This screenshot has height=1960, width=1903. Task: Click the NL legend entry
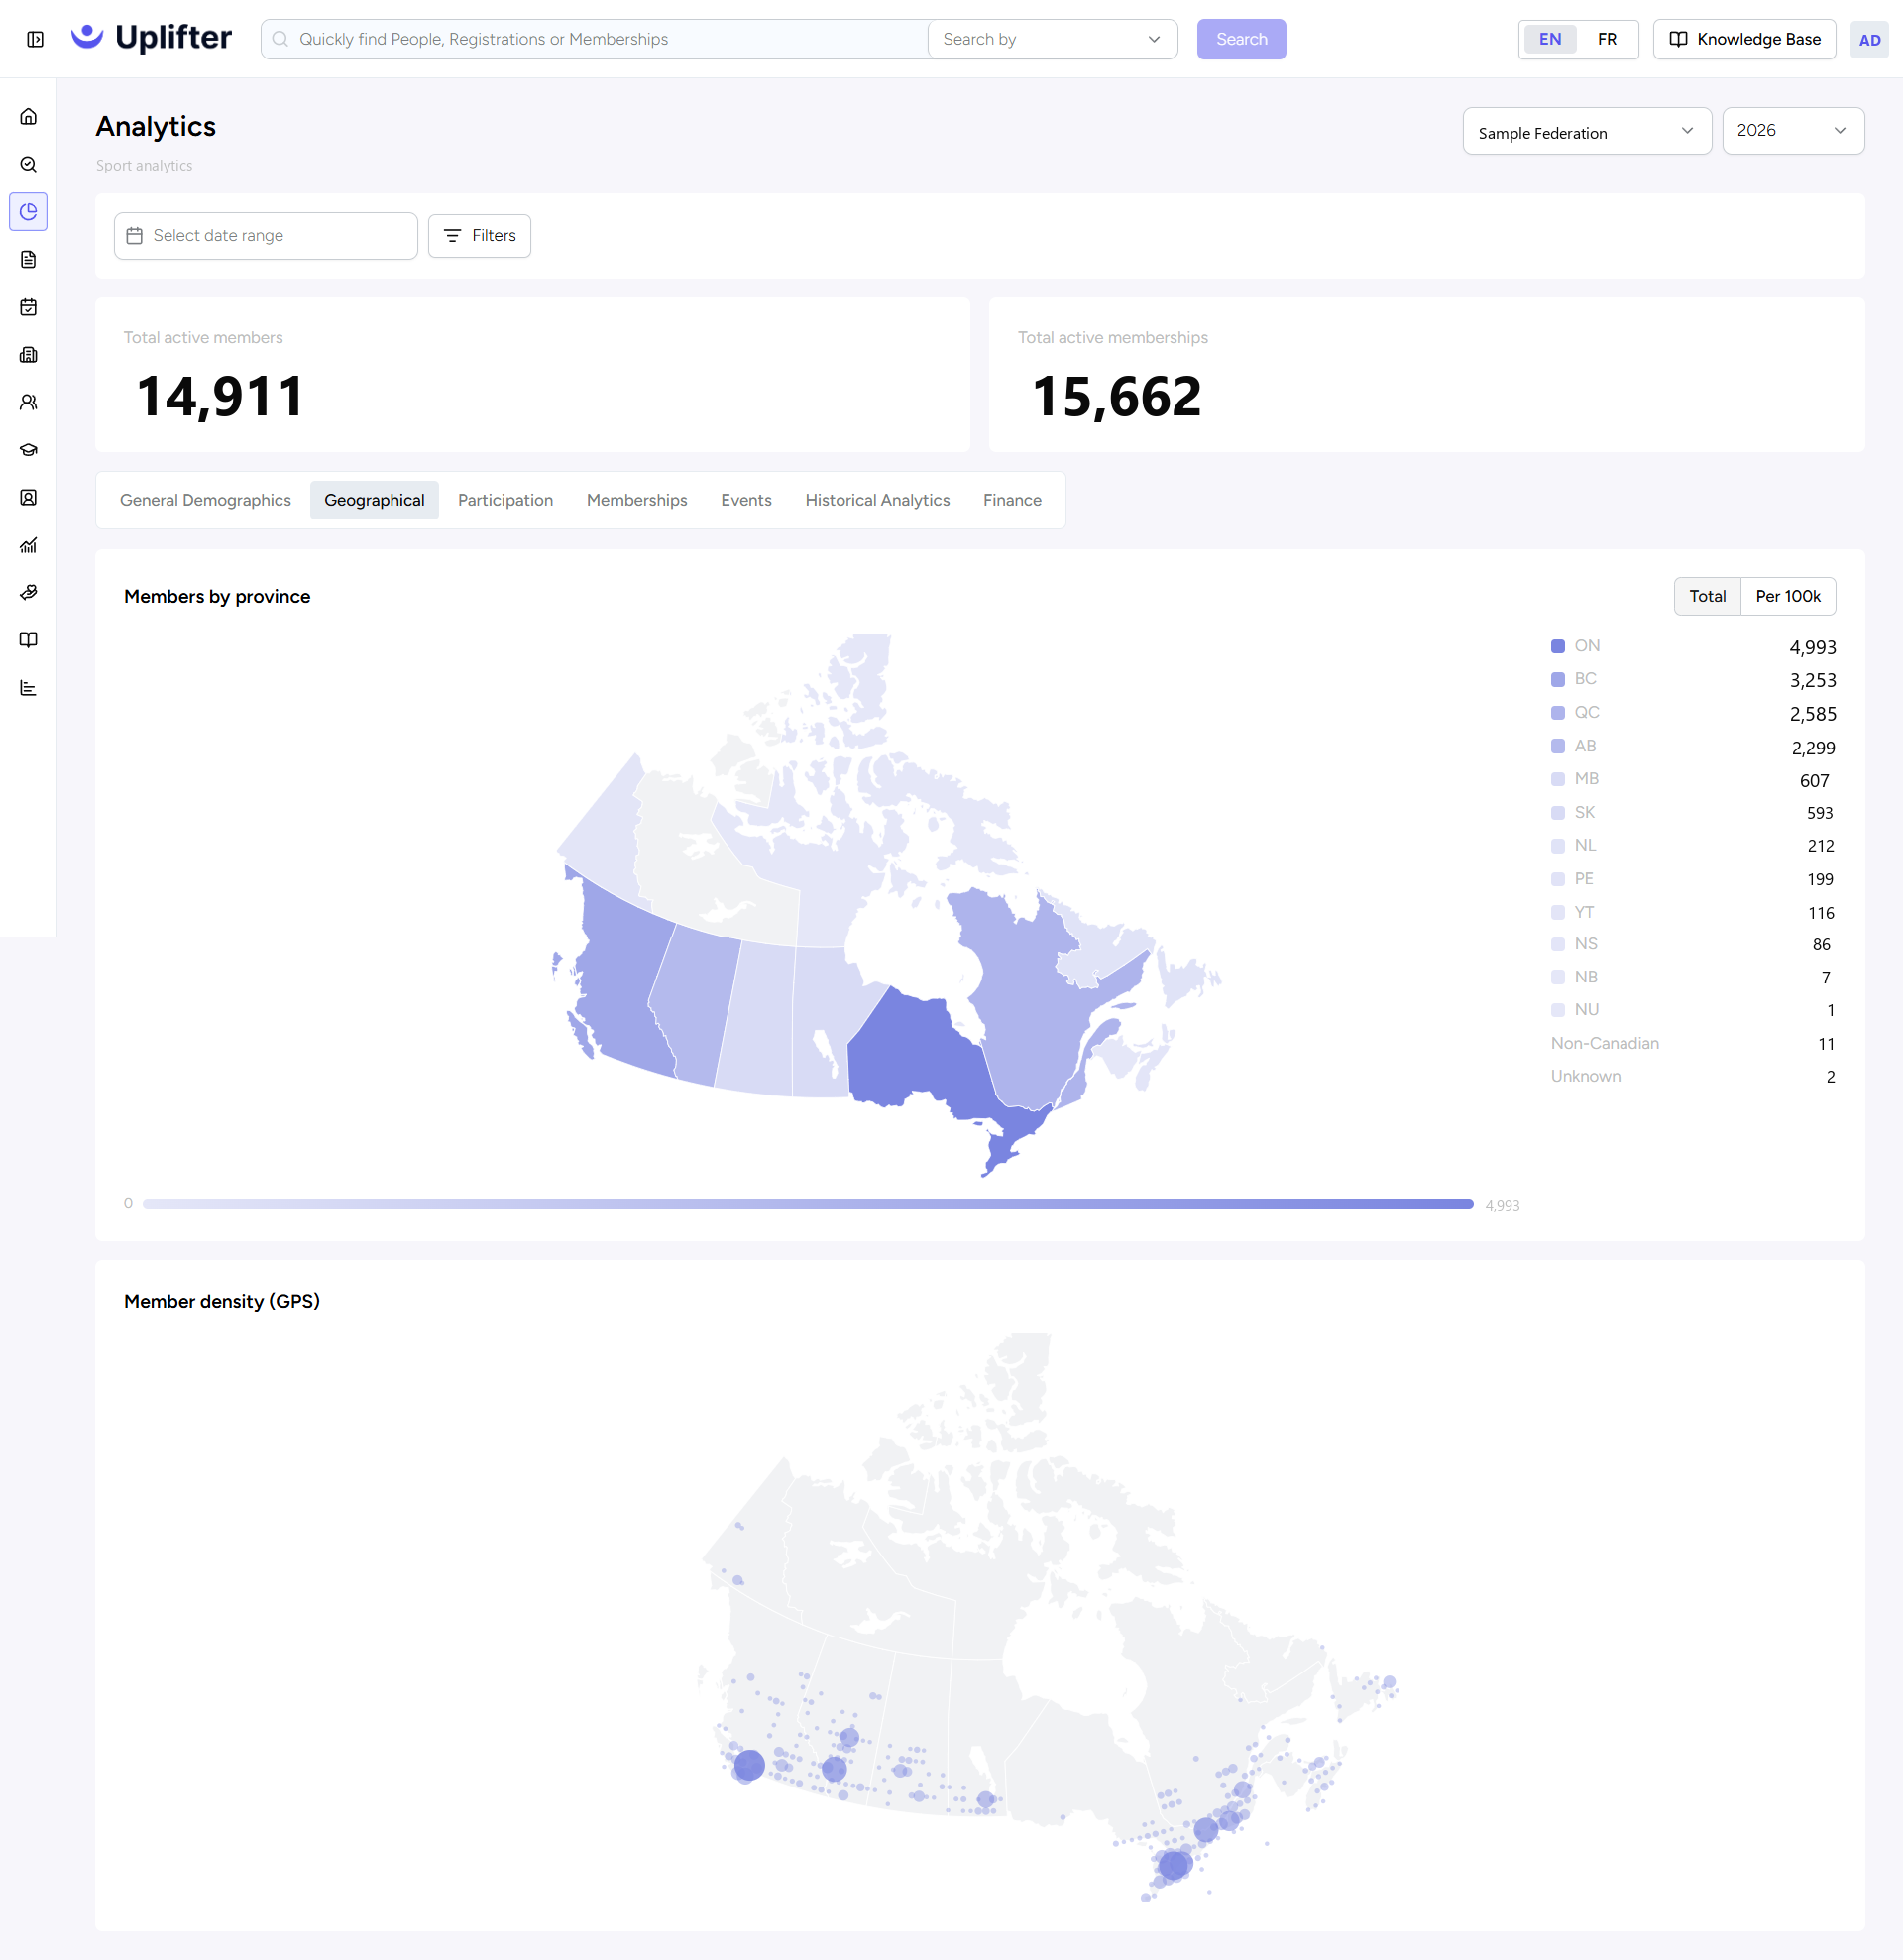(1692, 845)
